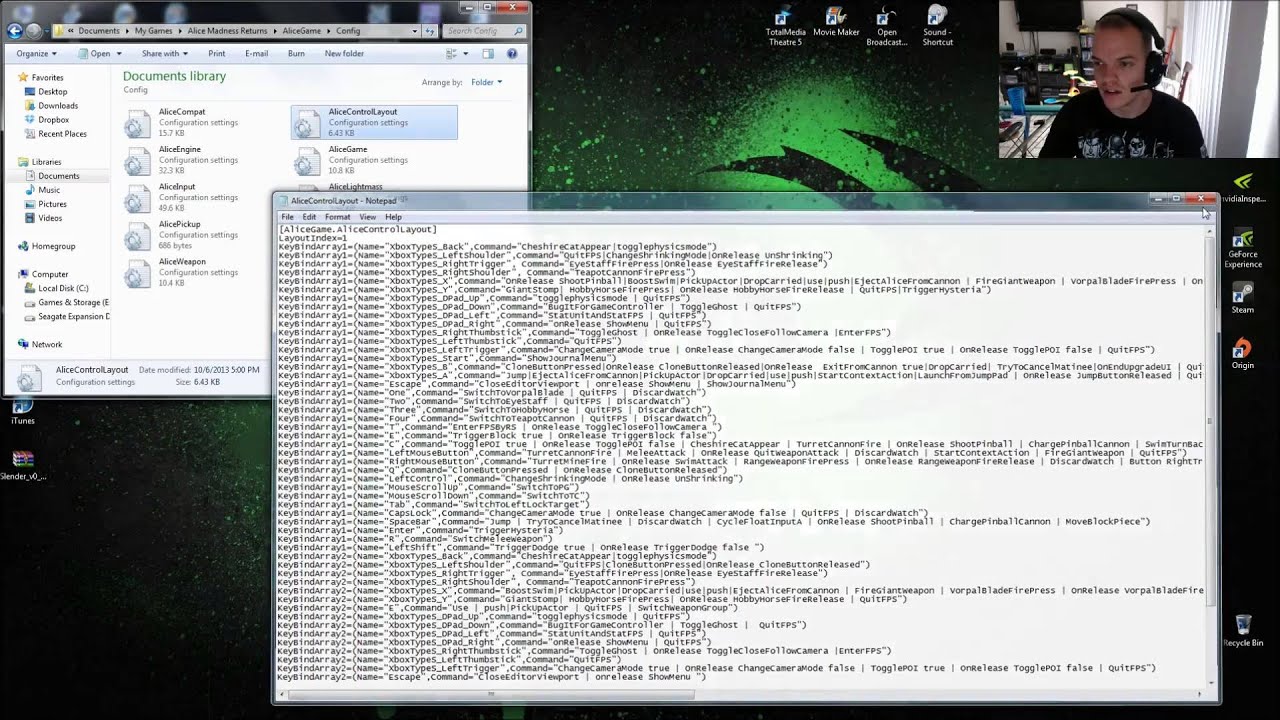Go to AliceGame in address breadcrumb
The width and height of the screenshot is (1280, 720).
point(302,31)
